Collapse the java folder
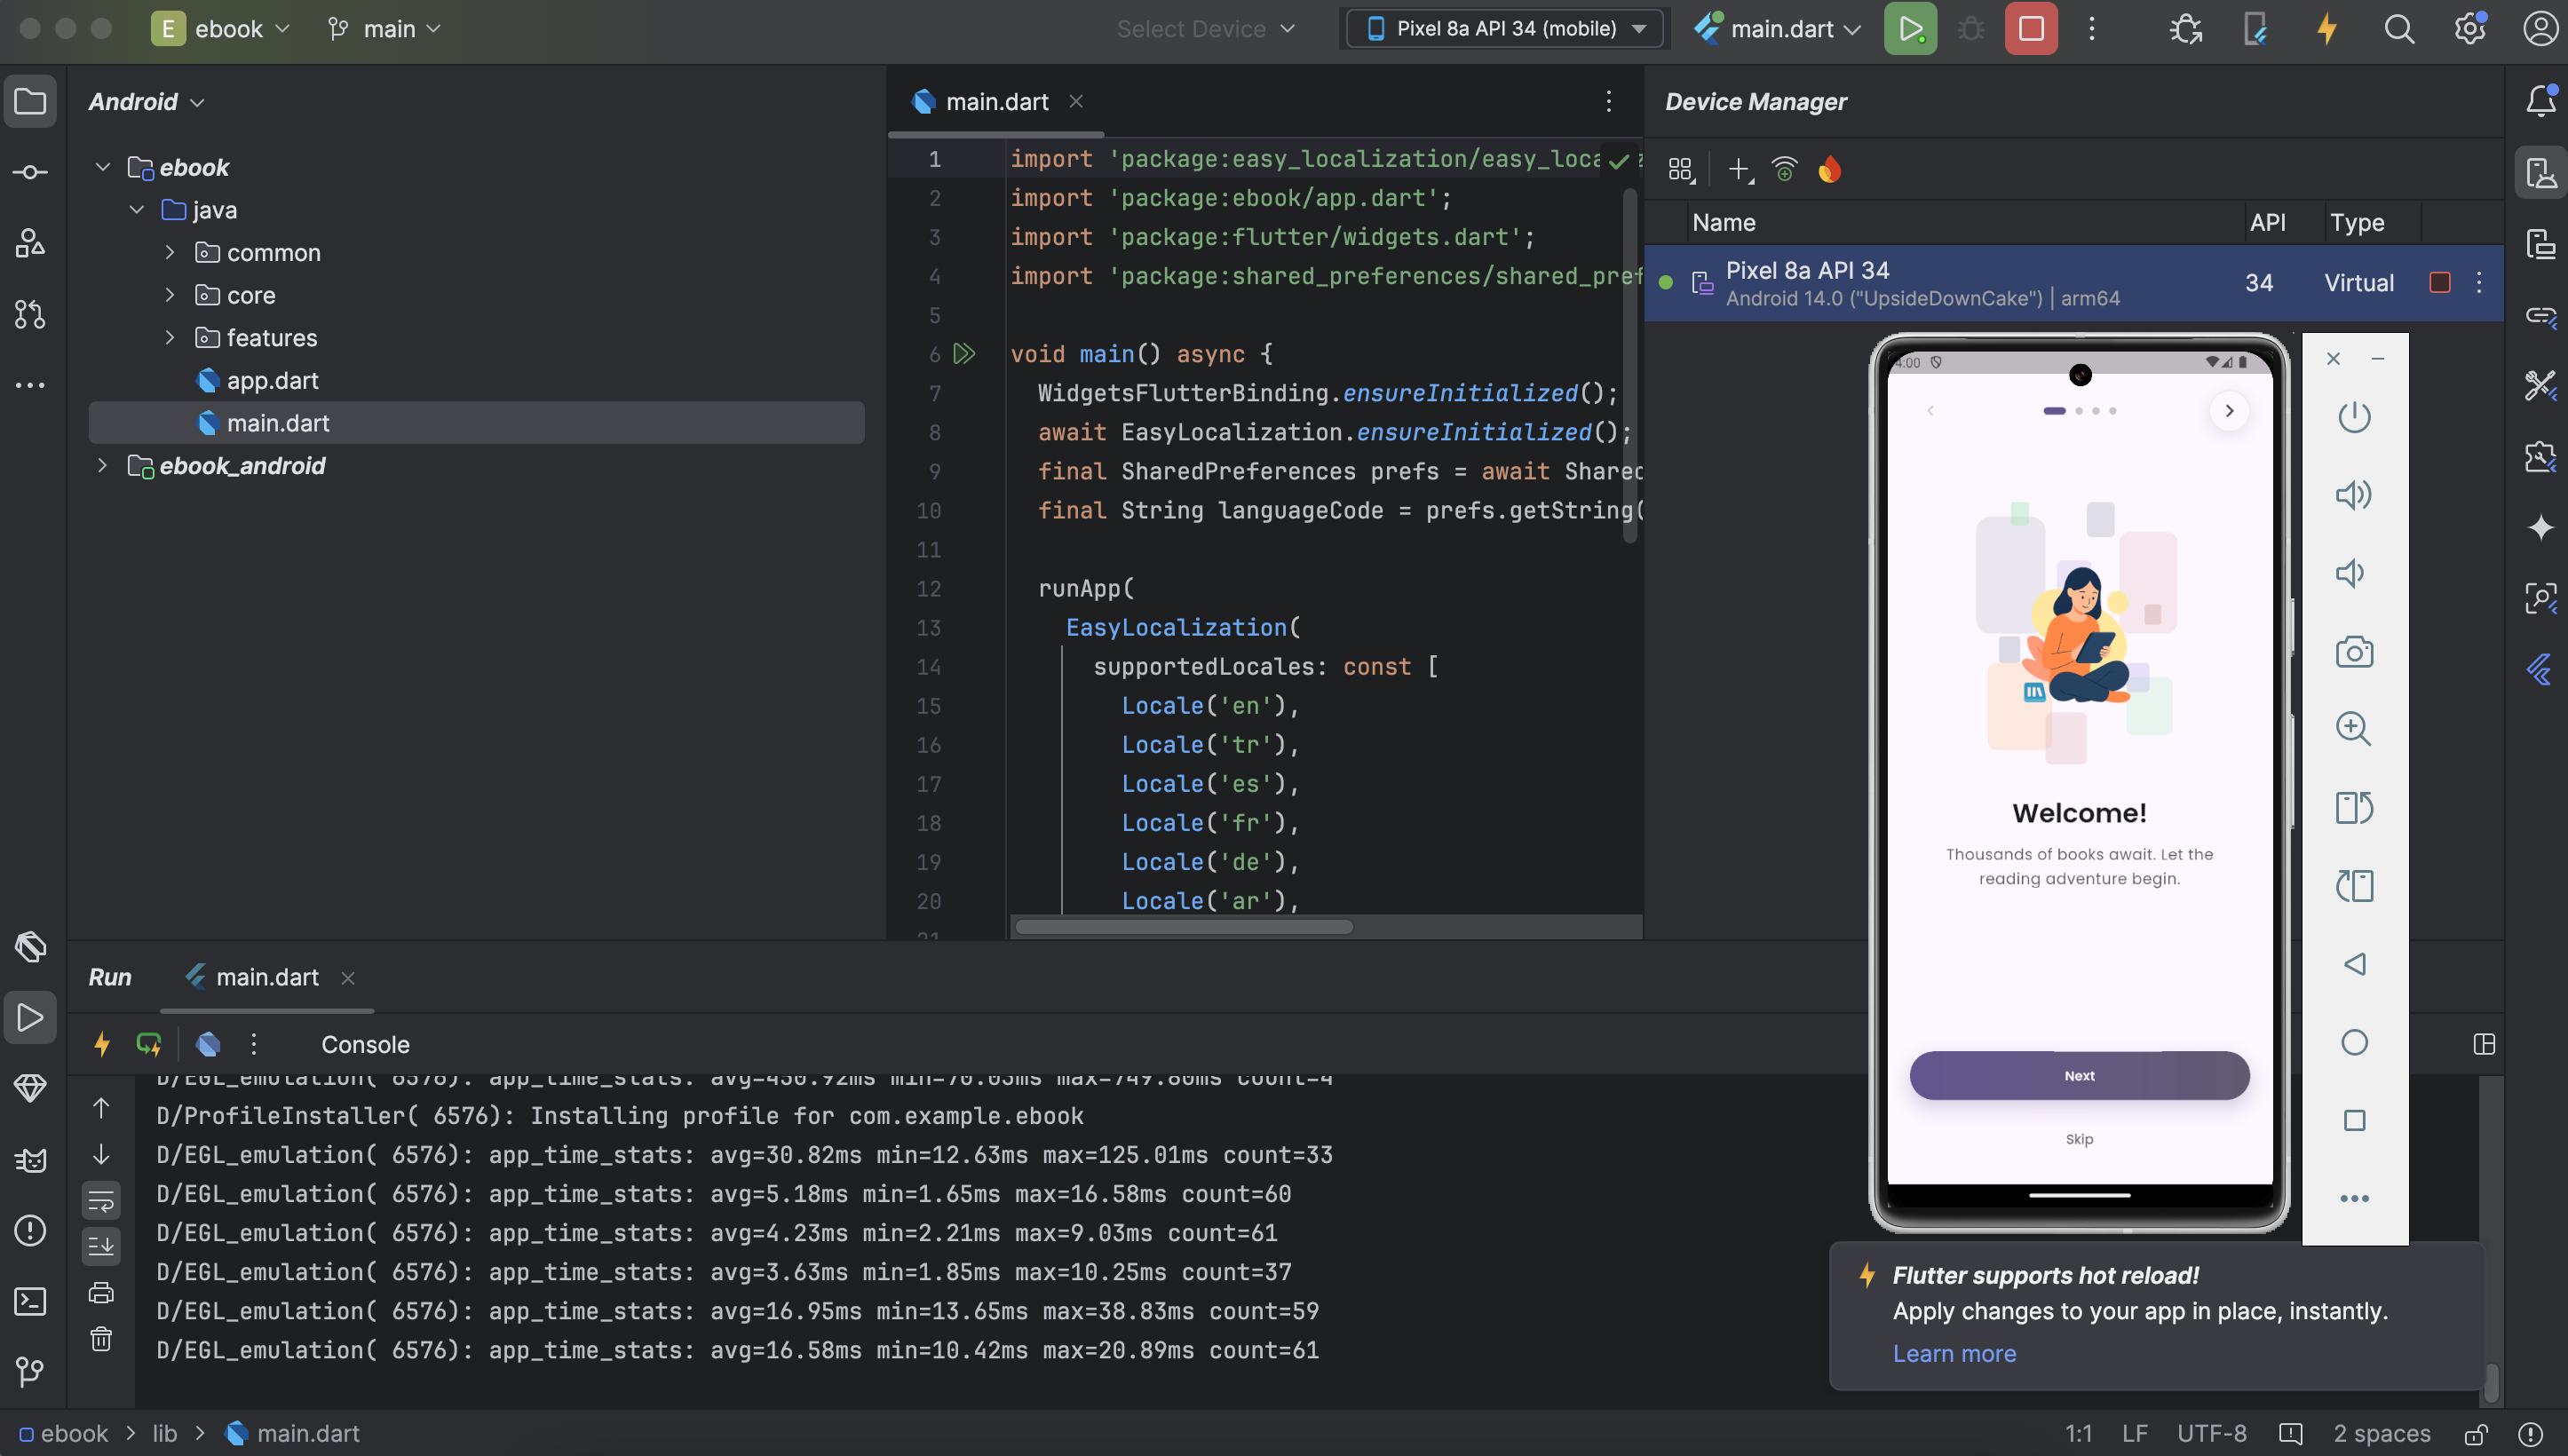Image resolution: width=2568 pixels, height=1456 pixels. pyautogui.click(x=137, y=210)
